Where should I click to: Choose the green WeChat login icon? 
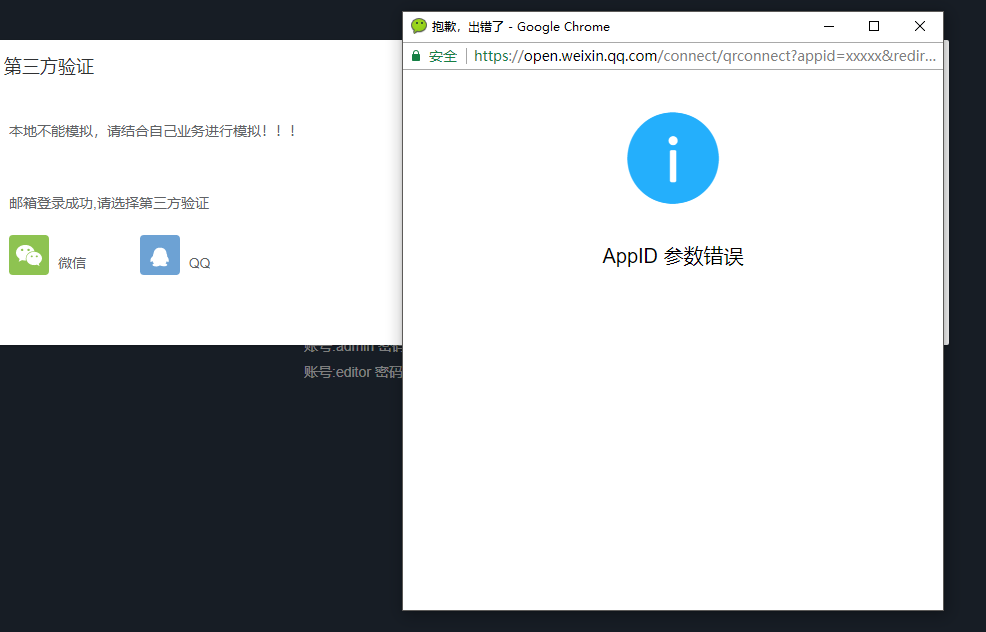pos(29,255)
